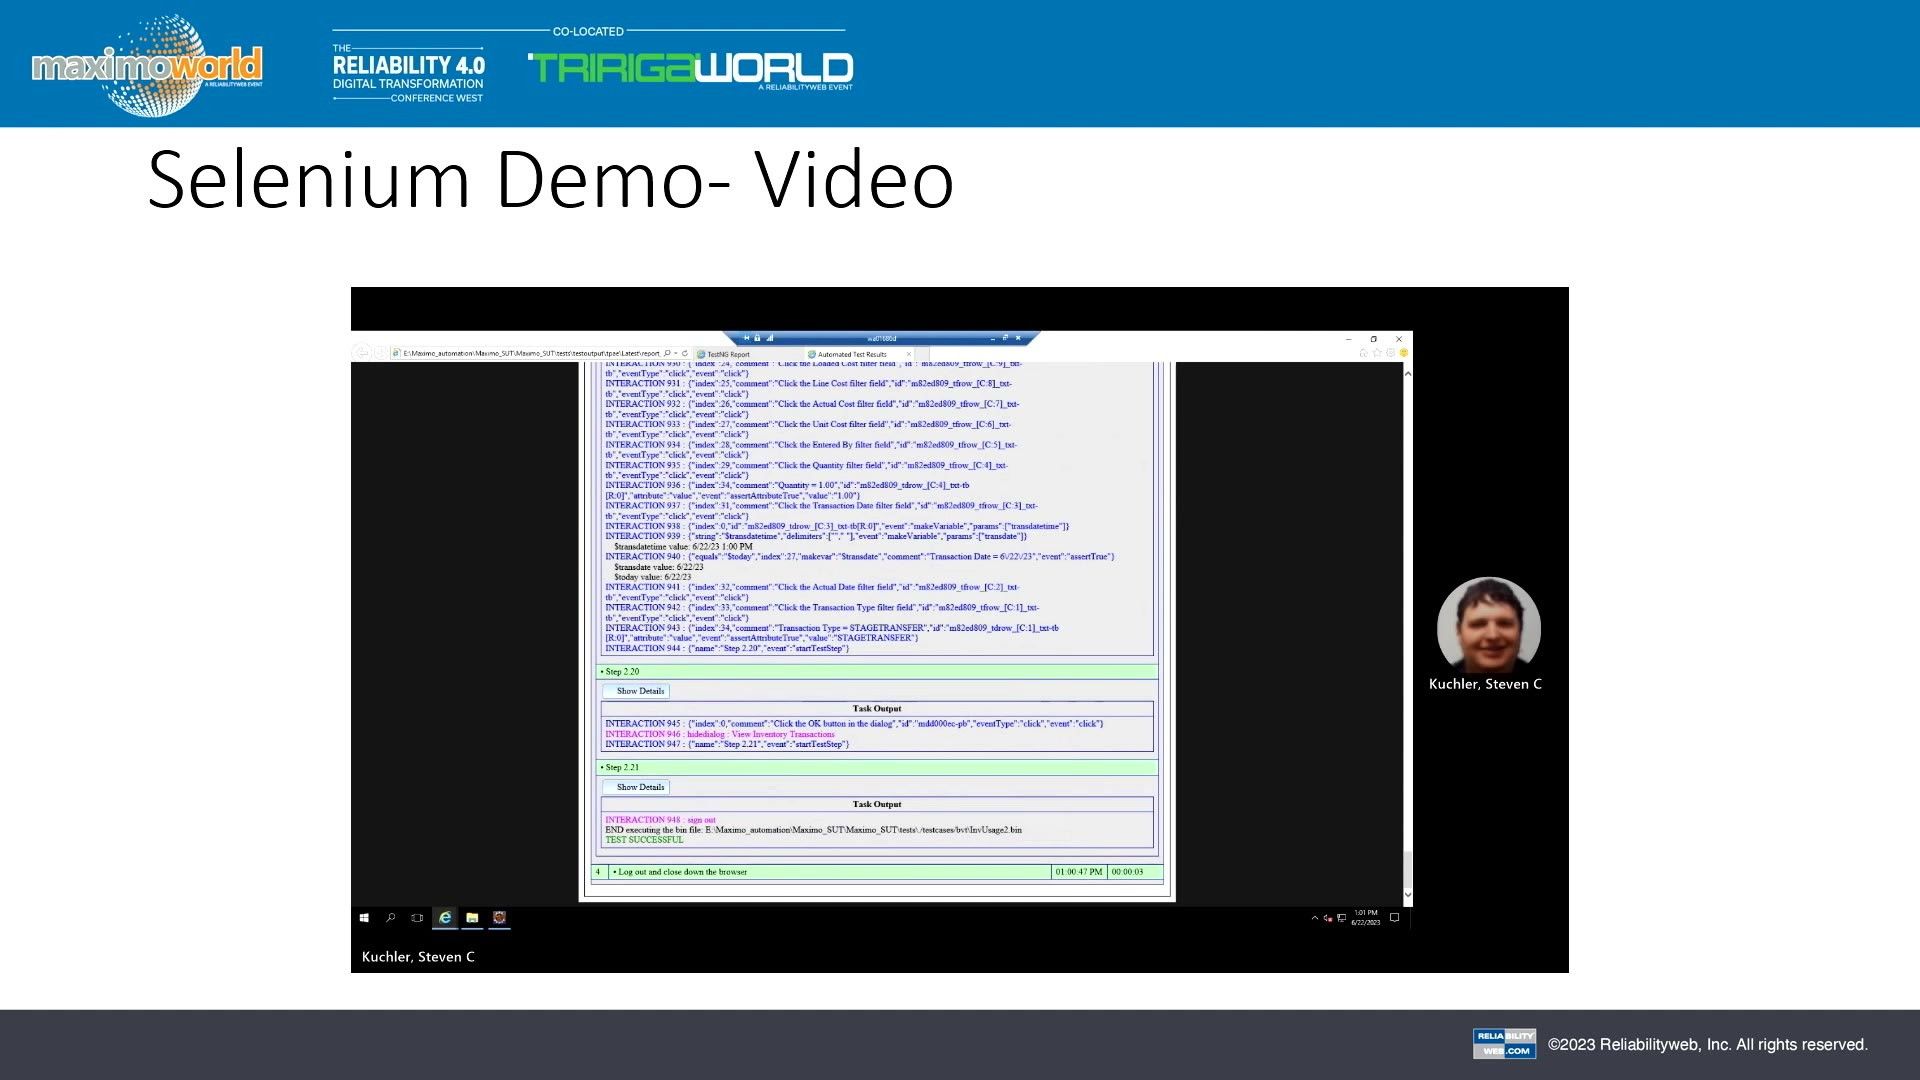
Task: Click the Kuchler, Steven C profile photo
Action: tap(1488, 627)
